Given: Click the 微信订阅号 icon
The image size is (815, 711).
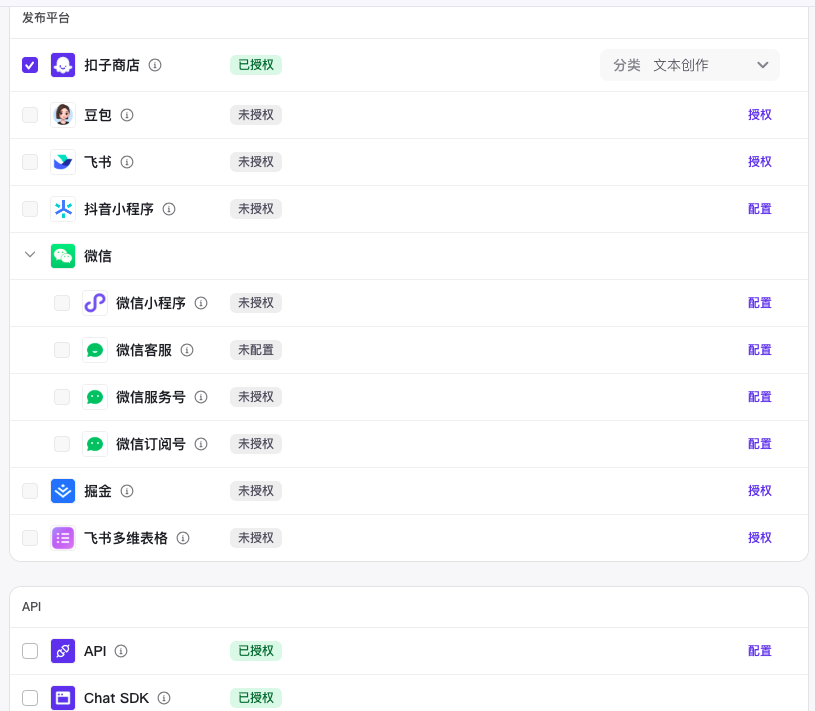Looking at the screenshot, I should 95,444.
